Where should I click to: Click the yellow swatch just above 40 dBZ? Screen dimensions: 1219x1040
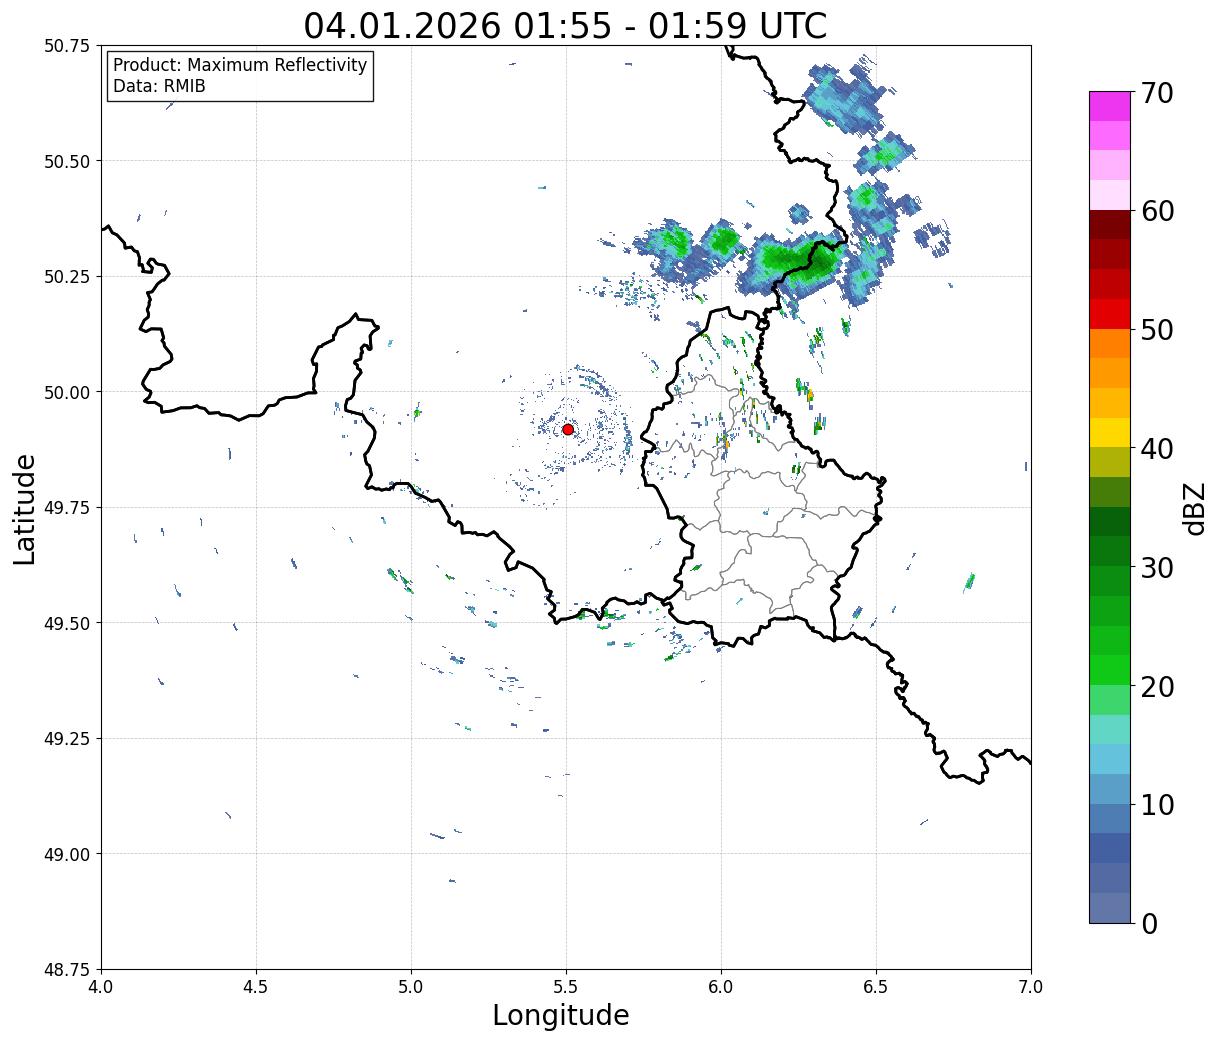pyautogui.click(x=1109, y=433)
